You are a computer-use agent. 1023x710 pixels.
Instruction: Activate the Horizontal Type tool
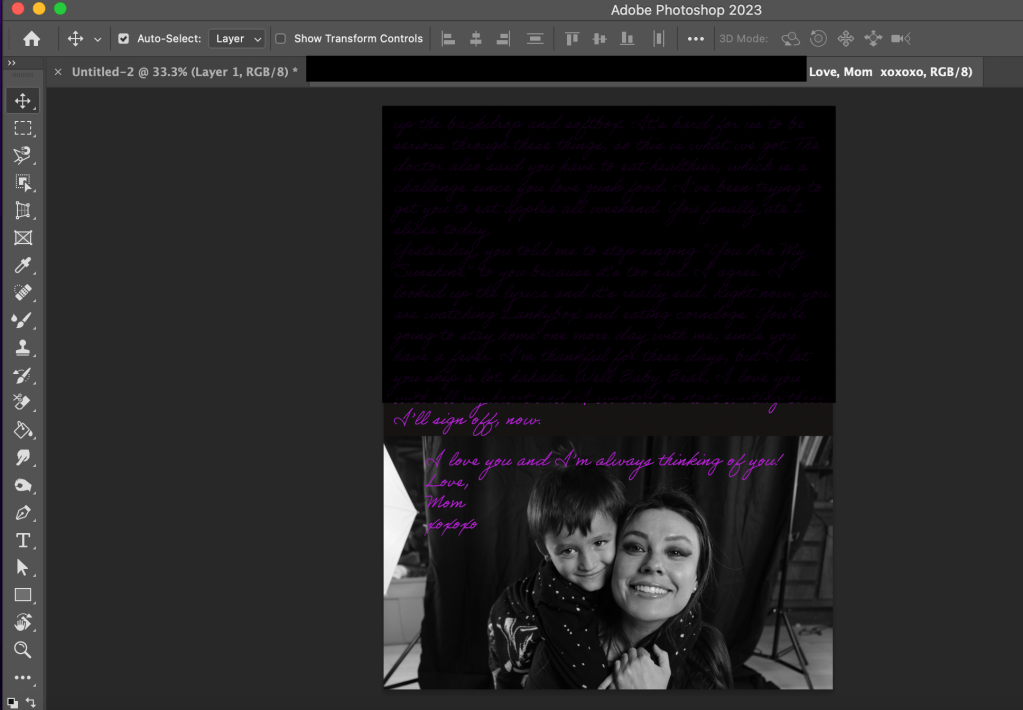pyautogui.click(x=22, y=540)
